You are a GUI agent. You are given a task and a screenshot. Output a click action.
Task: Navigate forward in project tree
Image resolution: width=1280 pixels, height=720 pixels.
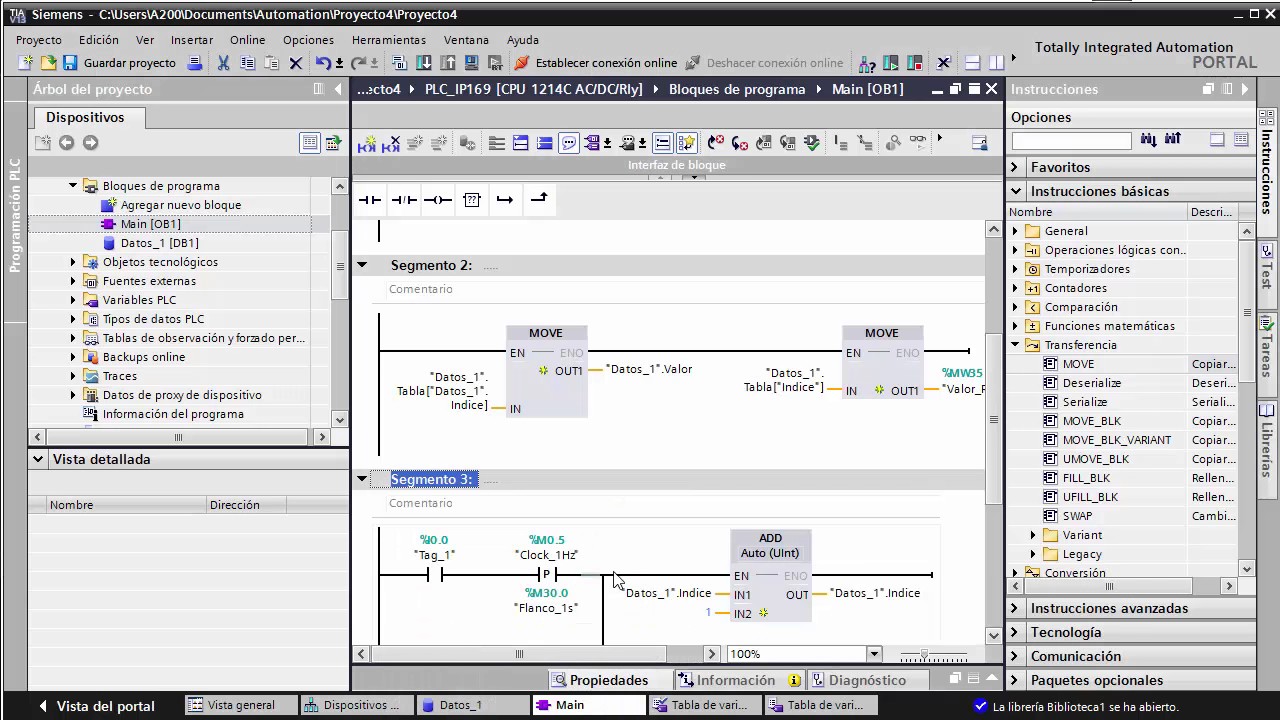[90, 143]
